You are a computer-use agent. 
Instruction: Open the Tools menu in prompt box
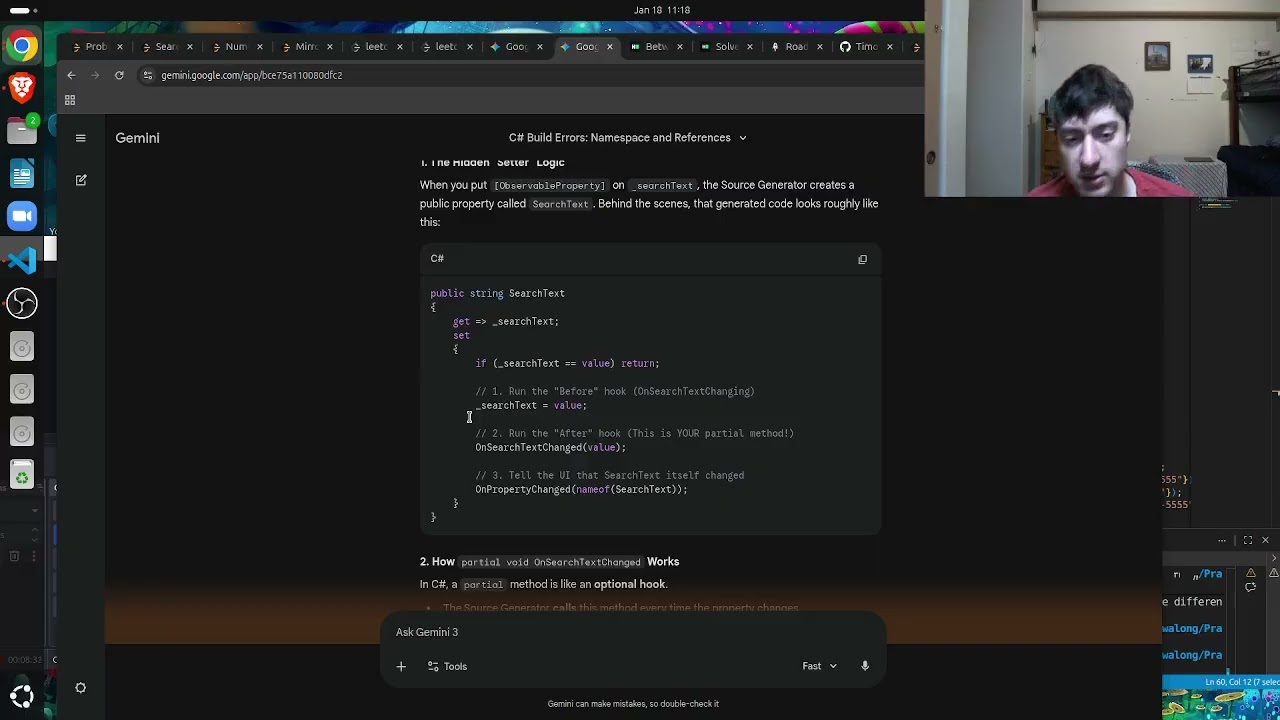447,666
